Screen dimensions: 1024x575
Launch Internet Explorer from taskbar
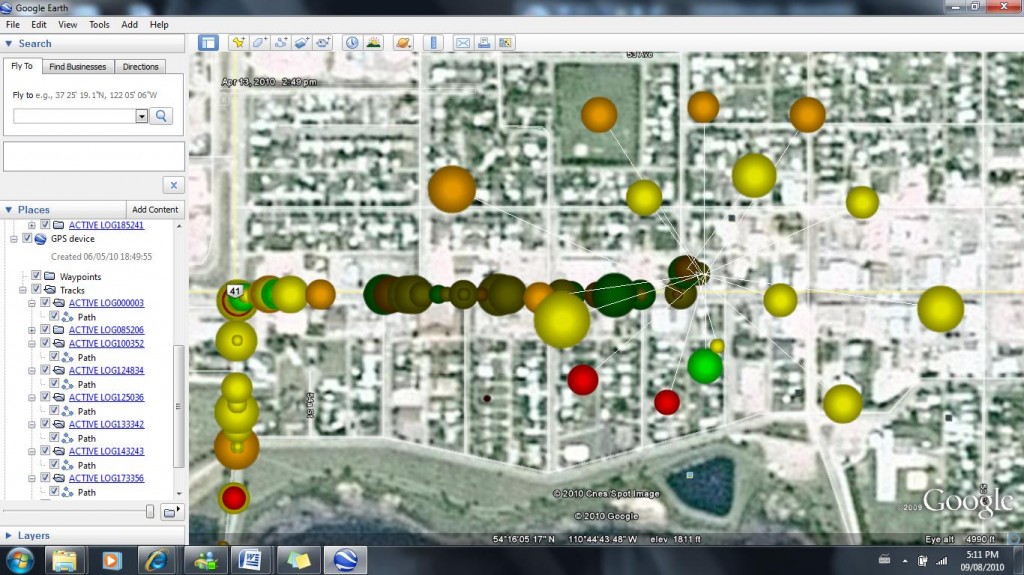coord(156,560)
